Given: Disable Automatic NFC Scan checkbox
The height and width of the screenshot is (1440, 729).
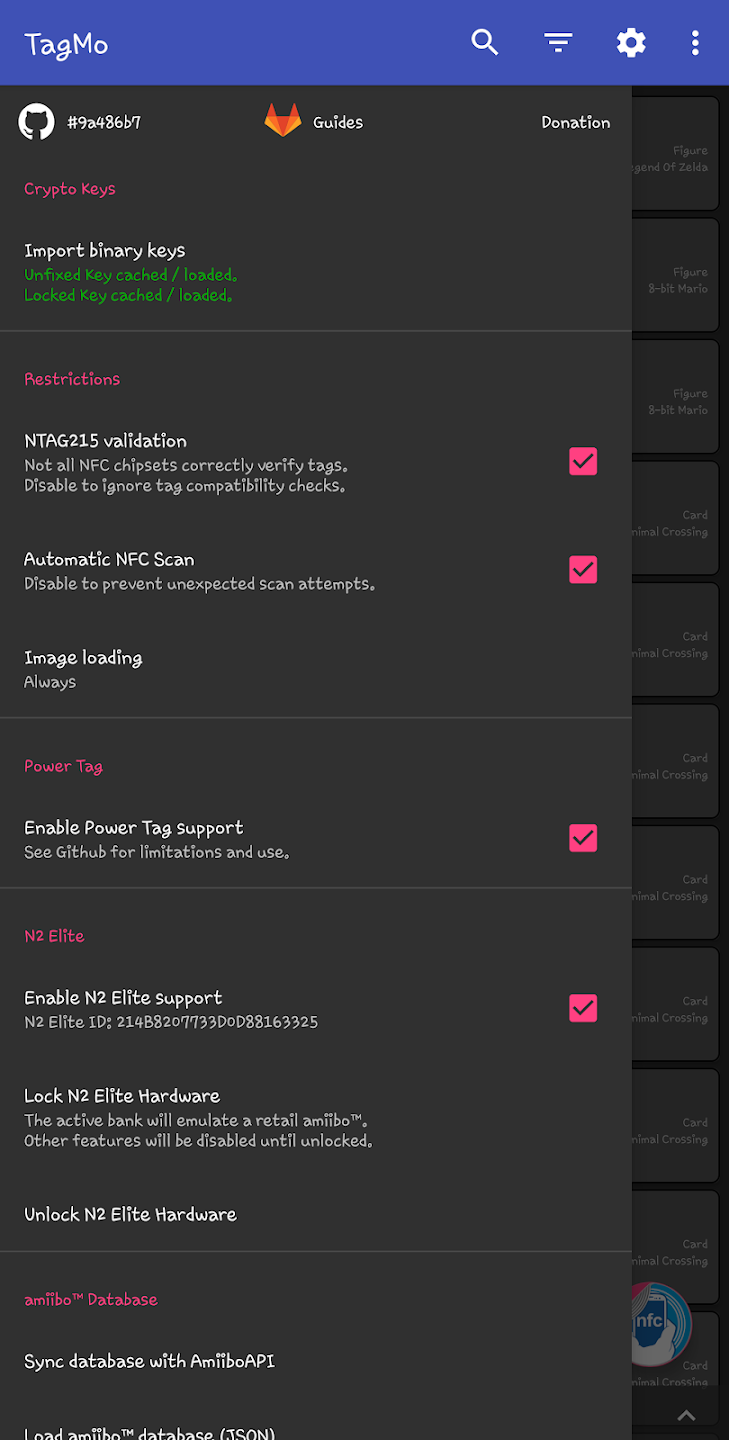Looking at the screenshot, I should (x=583, y=569).
